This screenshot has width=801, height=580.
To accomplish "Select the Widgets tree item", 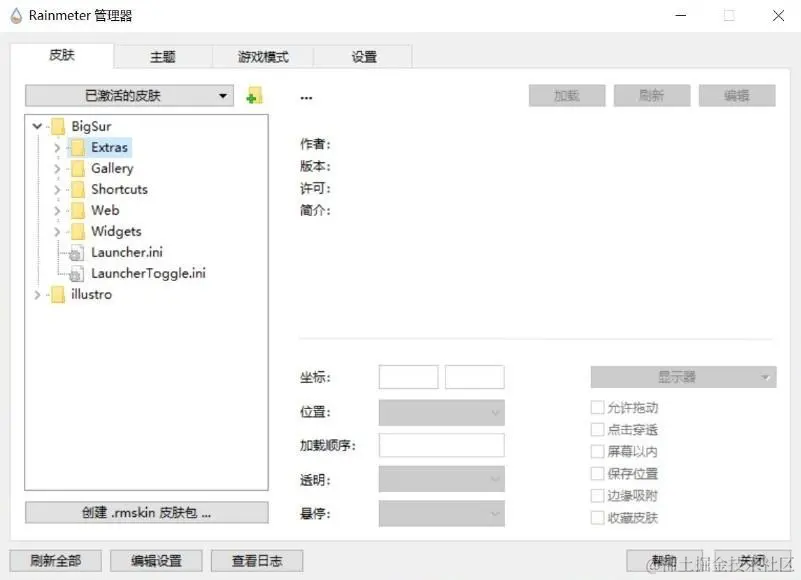I will 116,231.
